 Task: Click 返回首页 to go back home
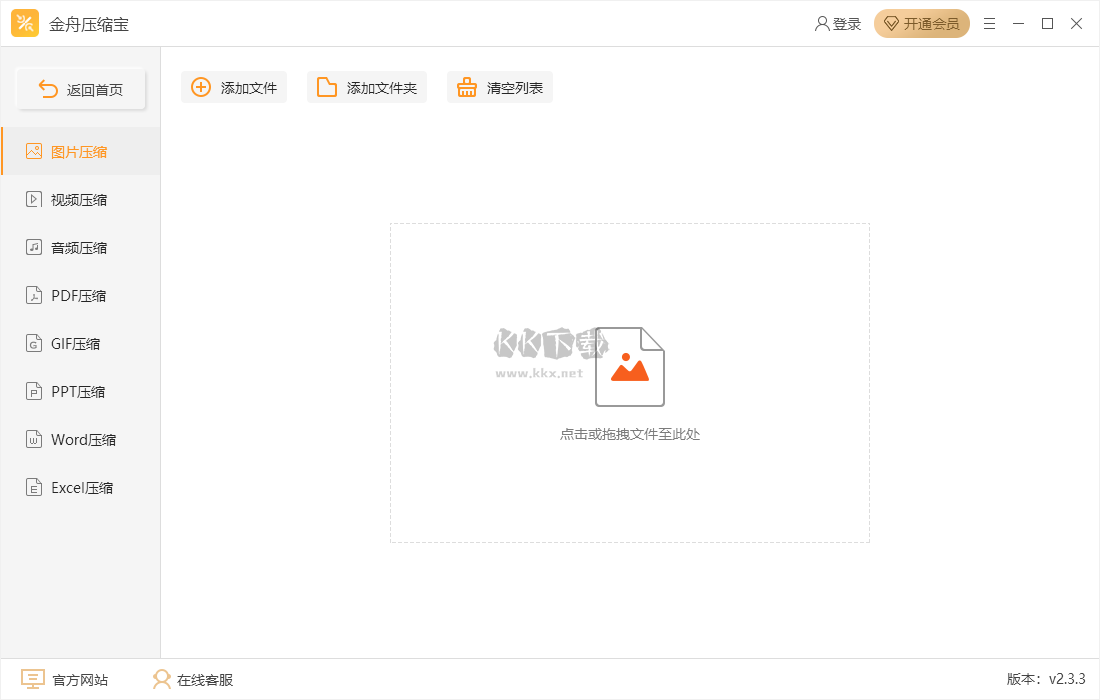coord(80,88)
